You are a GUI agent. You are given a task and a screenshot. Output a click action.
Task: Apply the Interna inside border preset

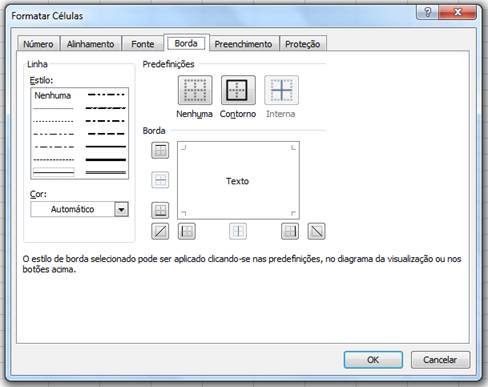[281, 90]
